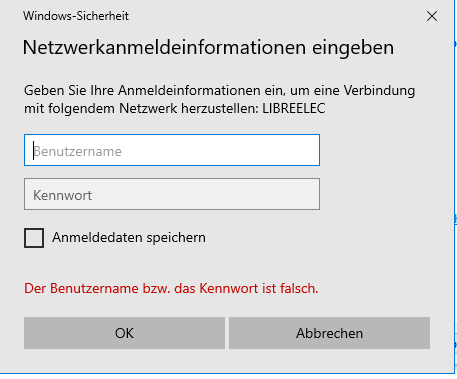Viewport: 457px width, 379px height.
Task: Click the LIBREELEC network name text
Action: click(x=294, y=109)
